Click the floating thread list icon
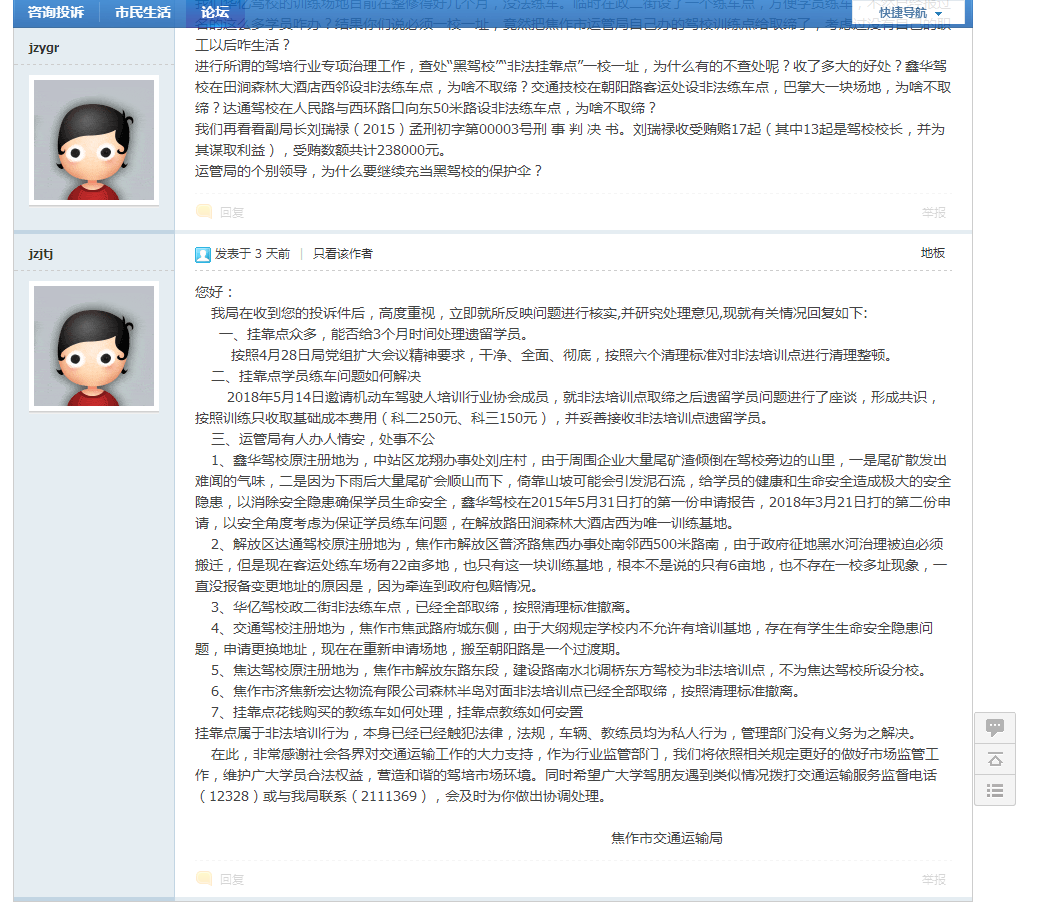Image resolution: width=1044 pixels, height=902 pixels. click(995, 790)
